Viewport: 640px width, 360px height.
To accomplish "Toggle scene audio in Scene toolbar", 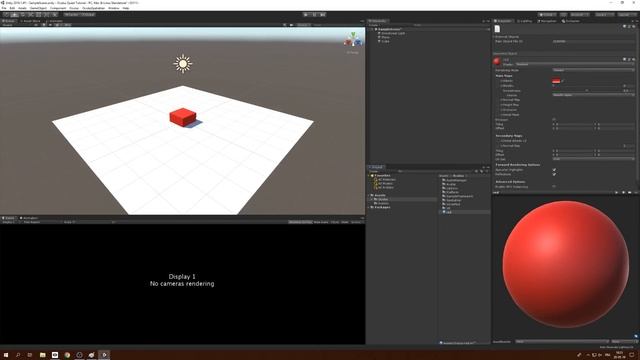I will coord(50,25).
